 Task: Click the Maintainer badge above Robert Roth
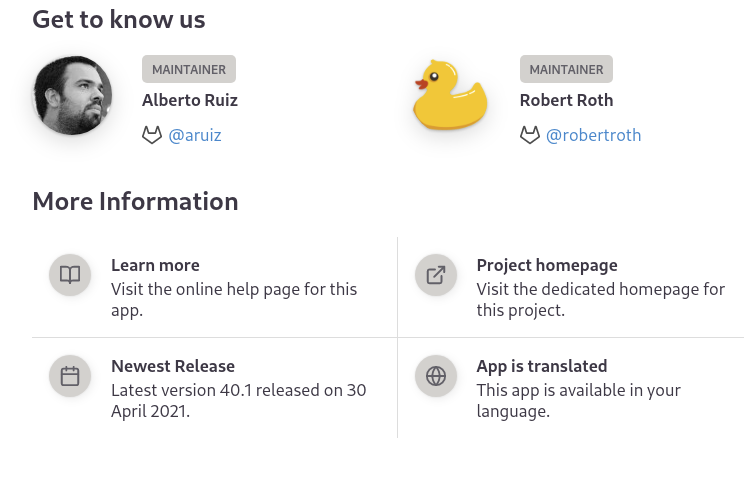[x=566, y=69]
